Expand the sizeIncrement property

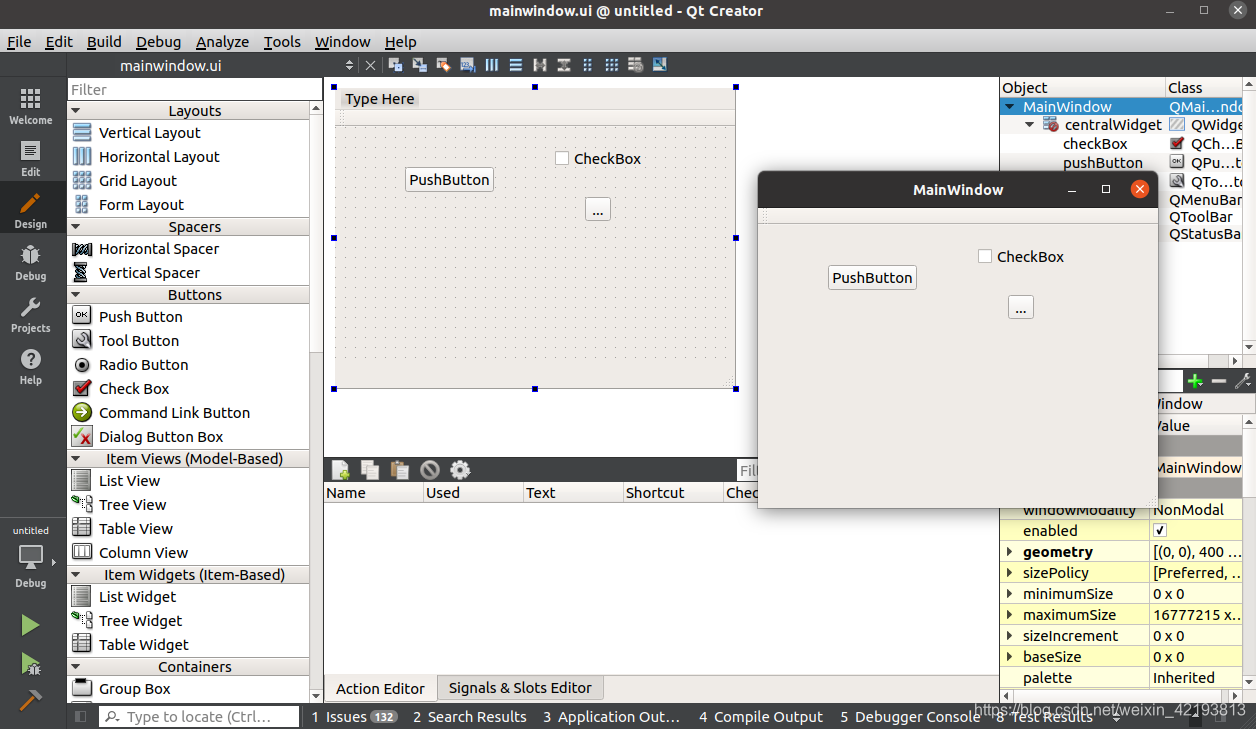(1009, 636)
